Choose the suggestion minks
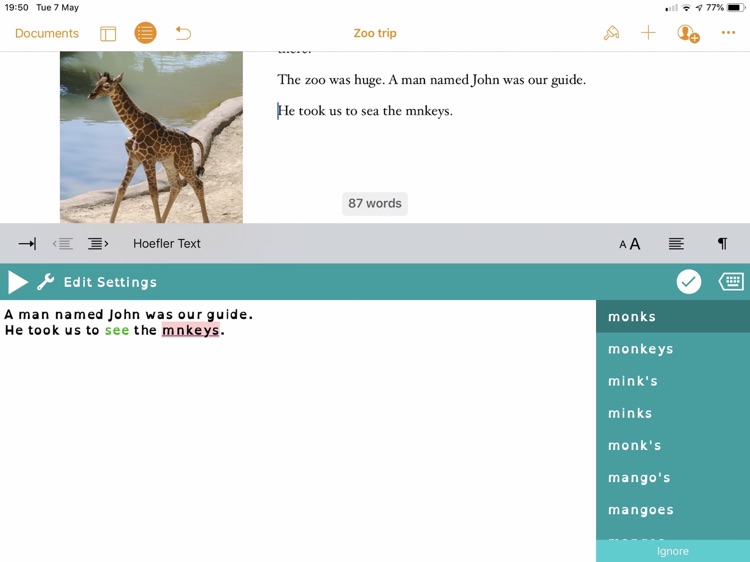 pos(673,413)
